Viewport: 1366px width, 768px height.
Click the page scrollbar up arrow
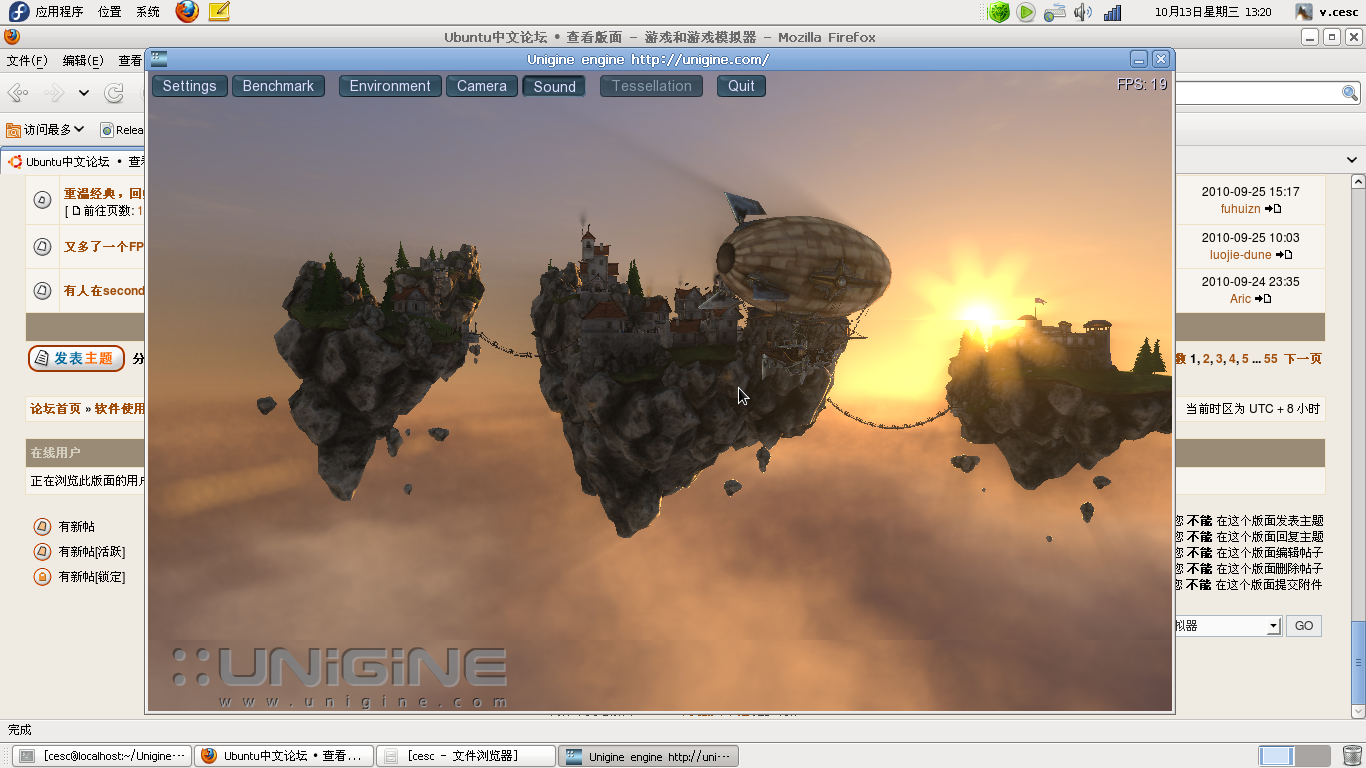1357,183
